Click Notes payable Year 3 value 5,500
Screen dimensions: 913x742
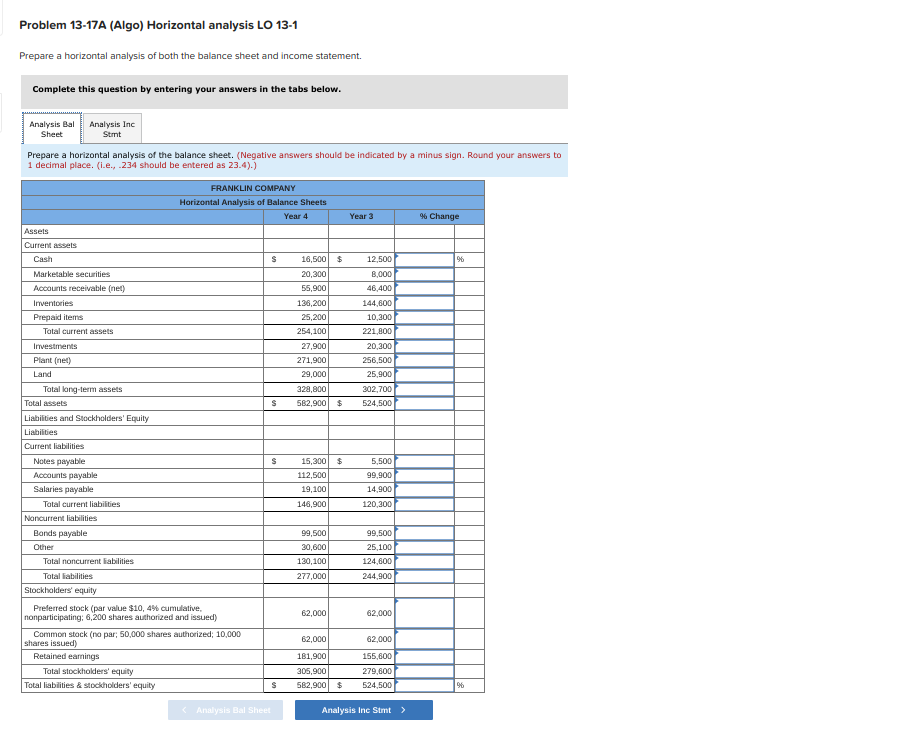(381, 461)
